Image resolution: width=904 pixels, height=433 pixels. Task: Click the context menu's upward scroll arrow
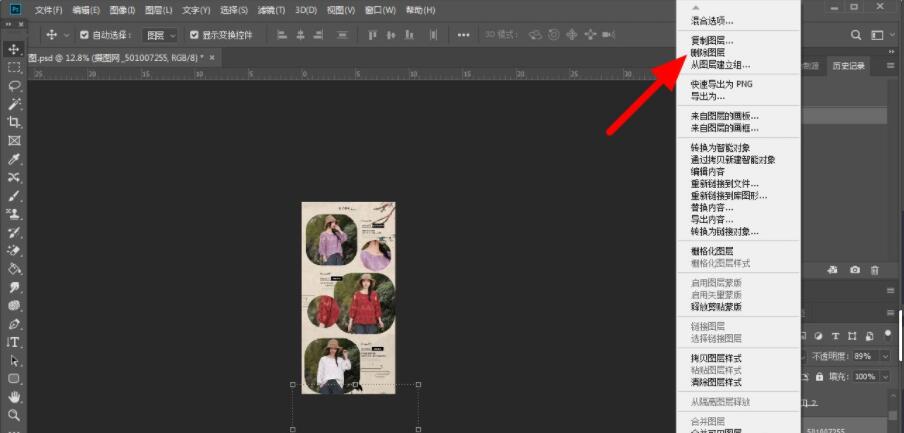(695, 7)
